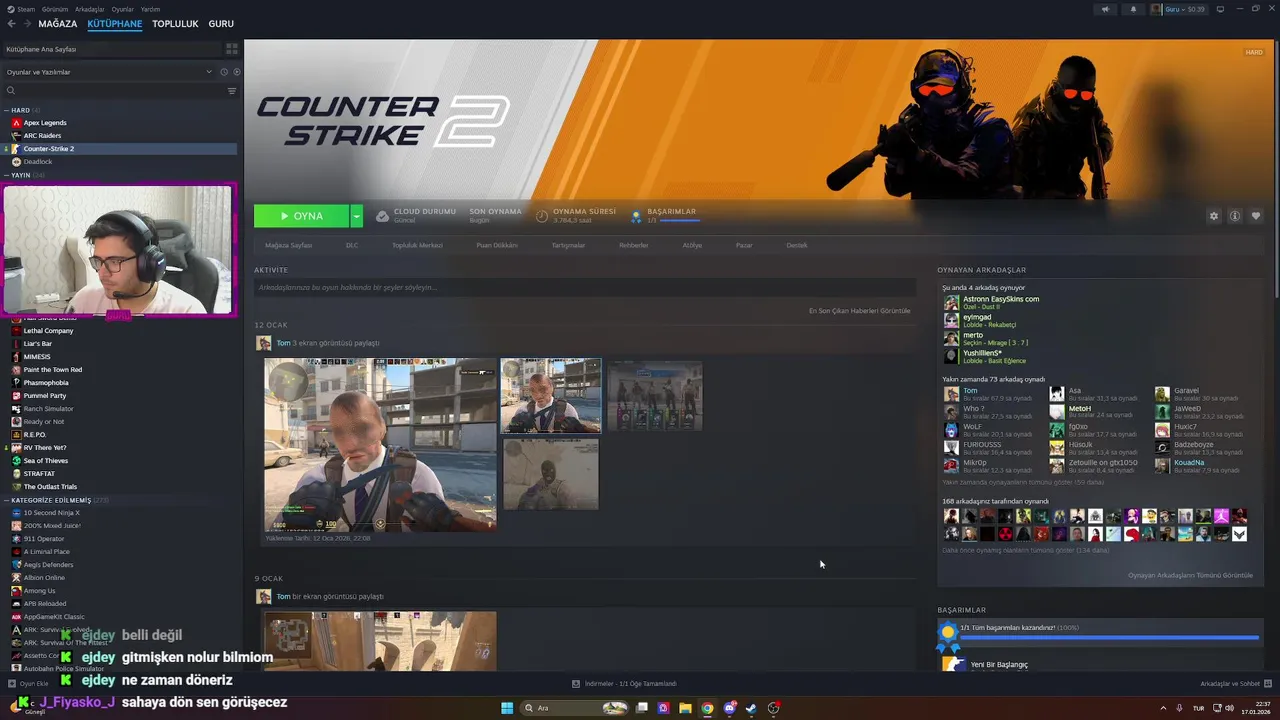This screenshot has height=720, width=1280.
Task: Open Mağaza Sayfası link
Action: pos(288,245)
